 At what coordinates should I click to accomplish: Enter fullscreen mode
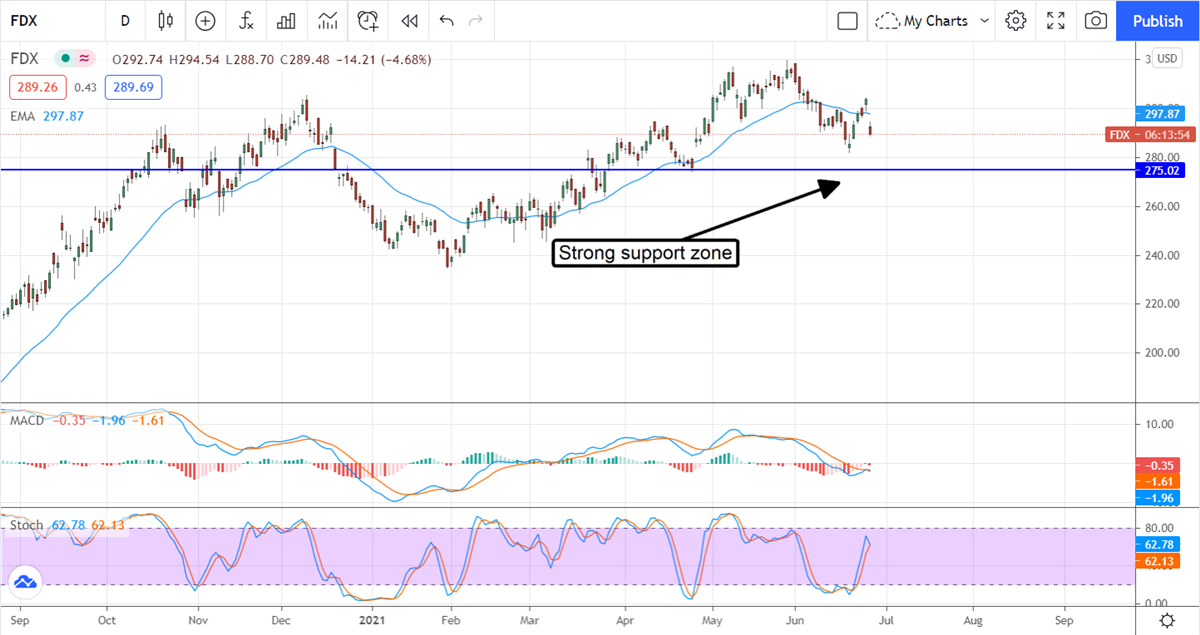(1056, 20)
